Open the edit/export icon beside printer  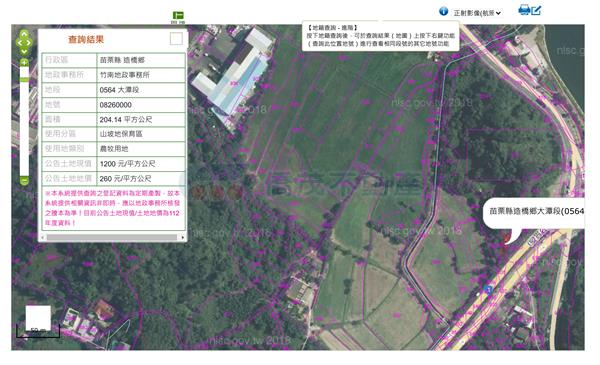536,10
